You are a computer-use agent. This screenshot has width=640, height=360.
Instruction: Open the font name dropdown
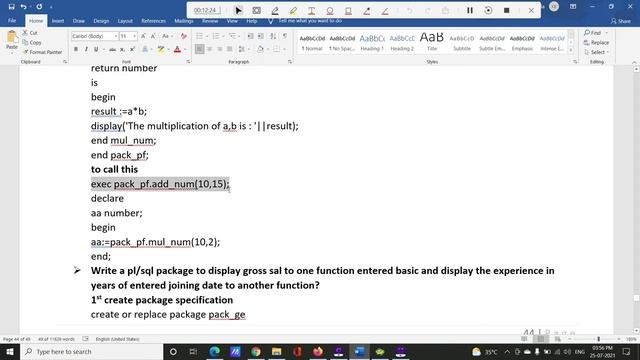click(116, 36)
